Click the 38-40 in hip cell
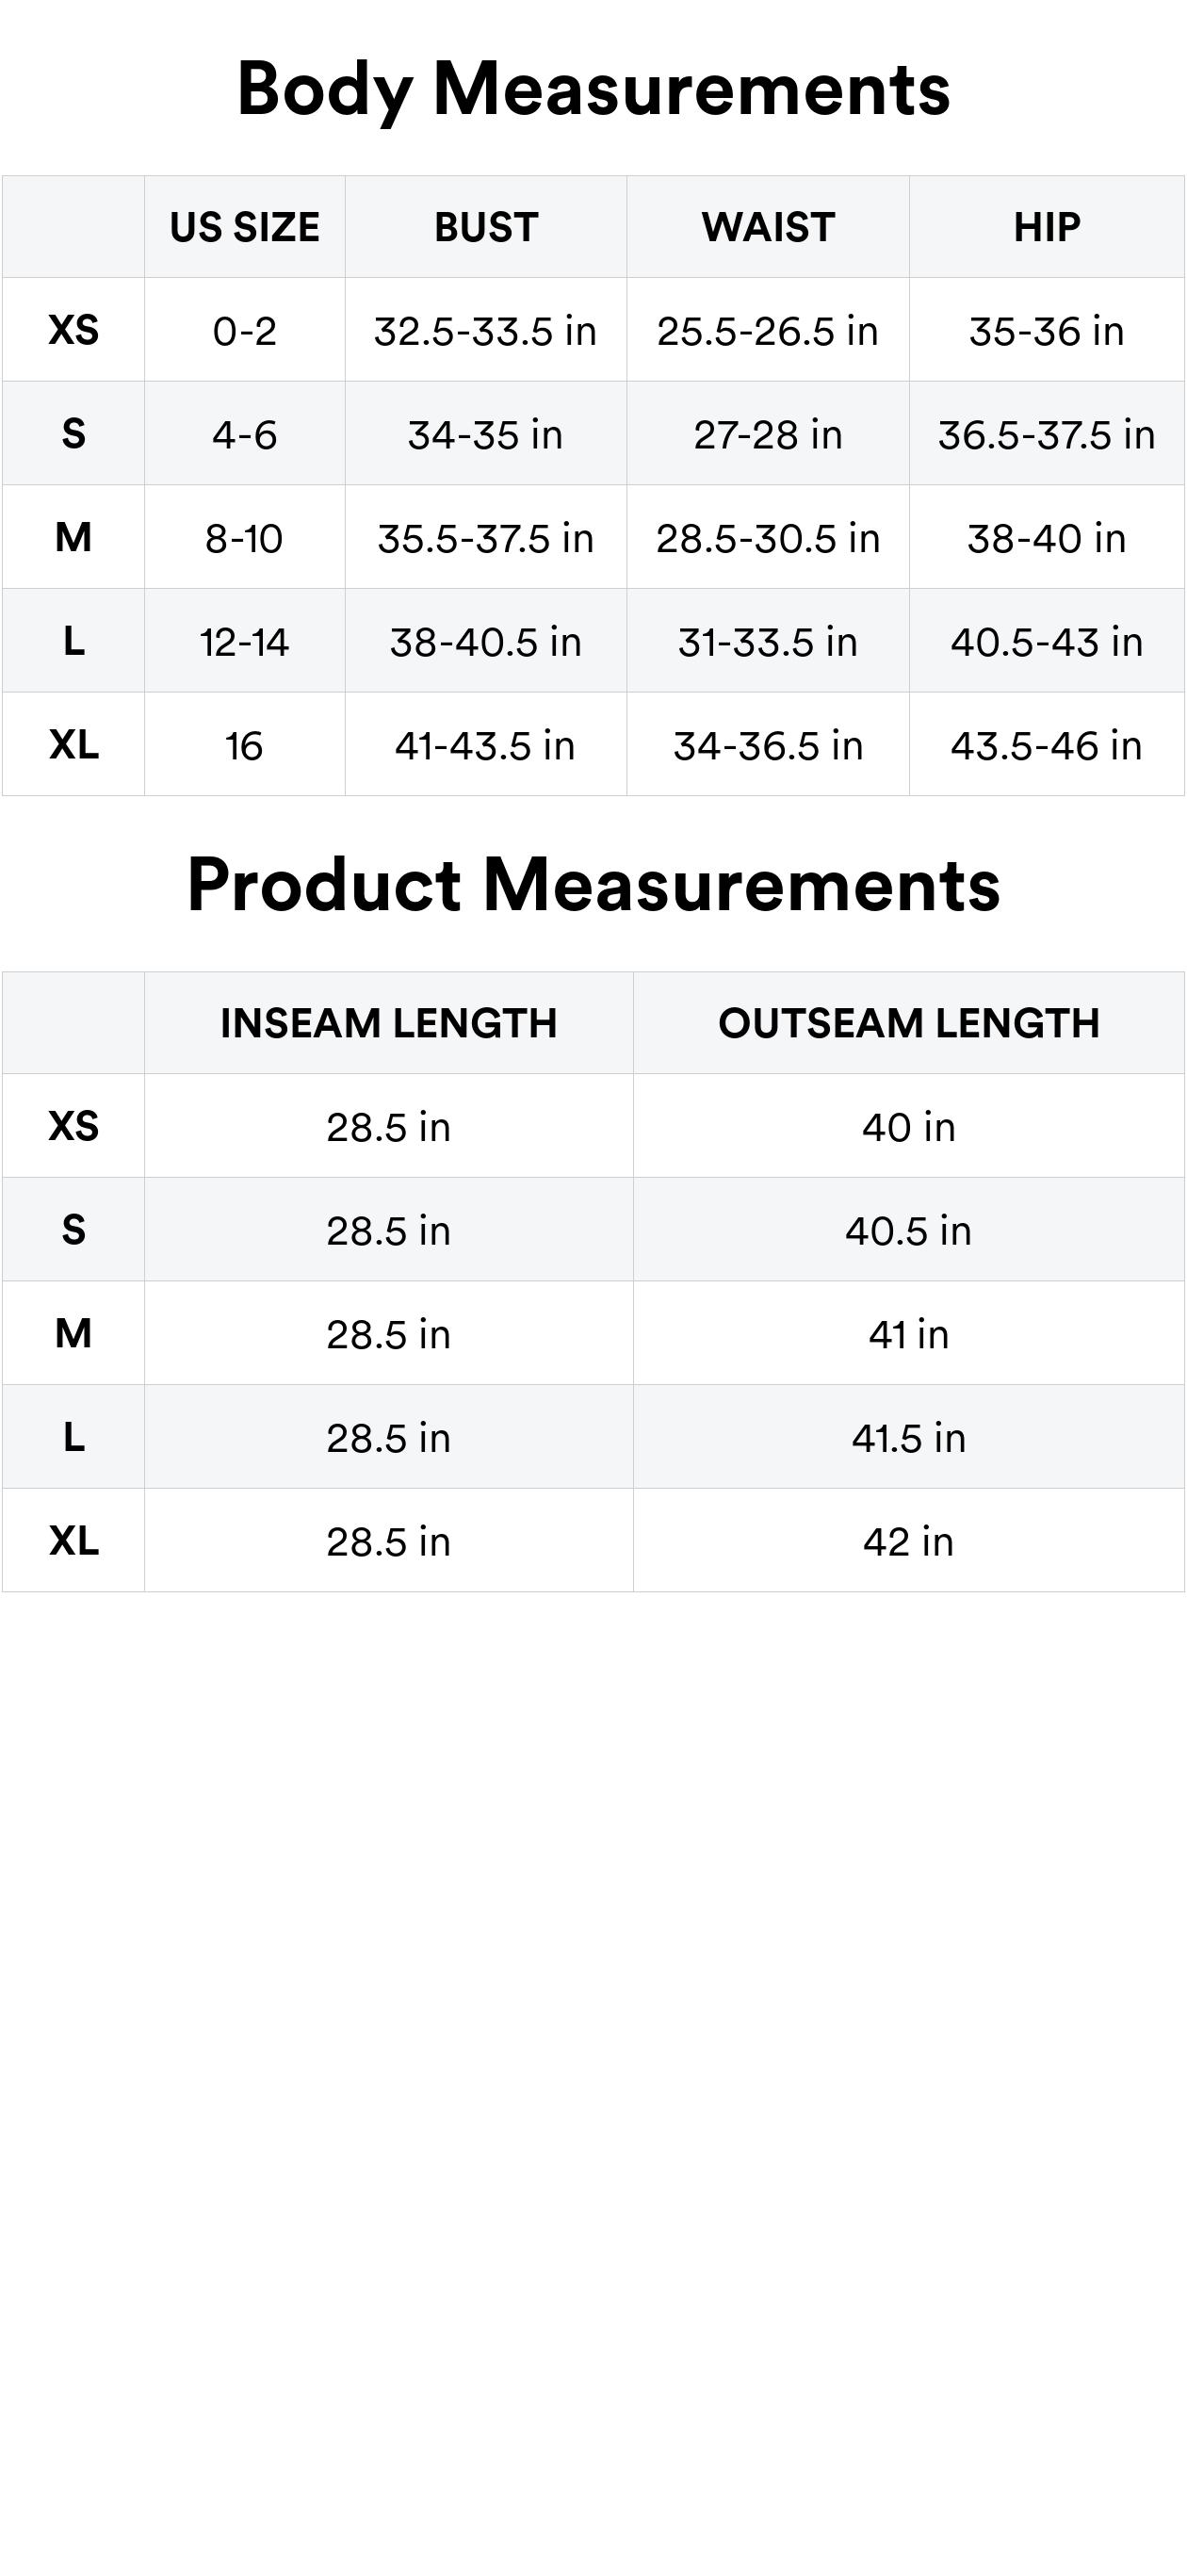 pos(1047,539)
